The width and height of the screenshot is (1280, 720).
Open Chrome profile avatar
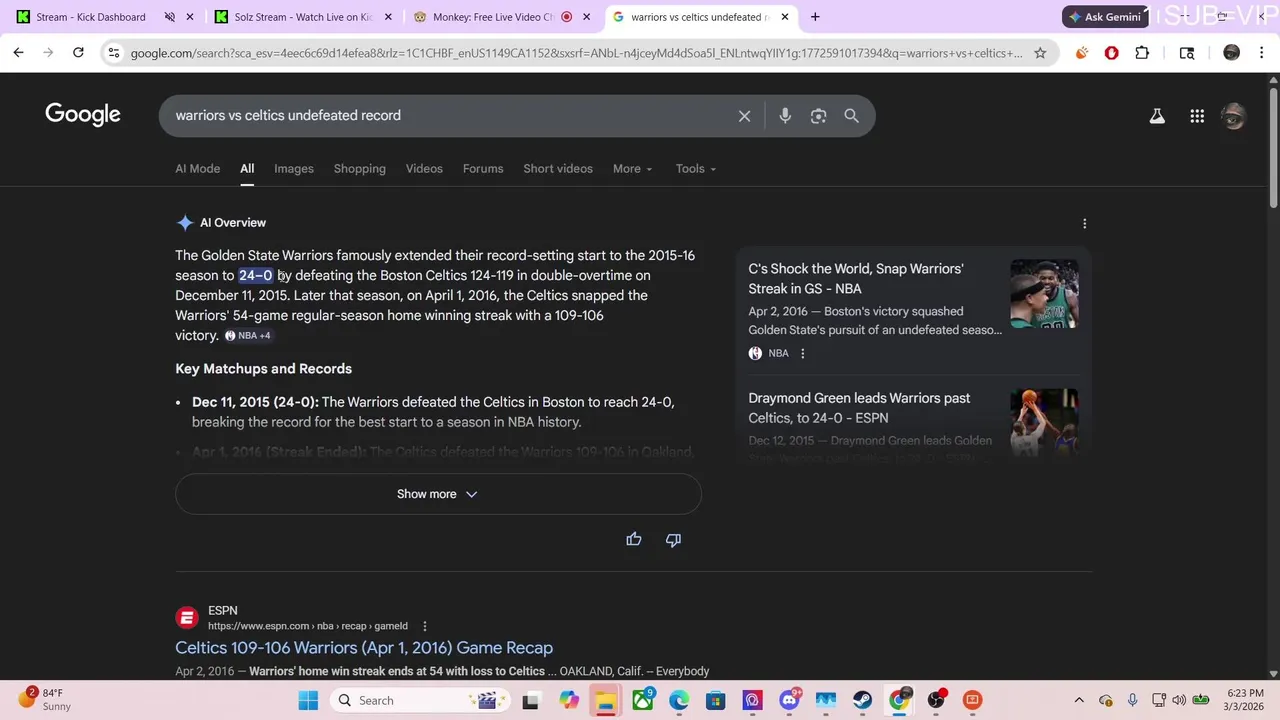tap(1232, 53)
